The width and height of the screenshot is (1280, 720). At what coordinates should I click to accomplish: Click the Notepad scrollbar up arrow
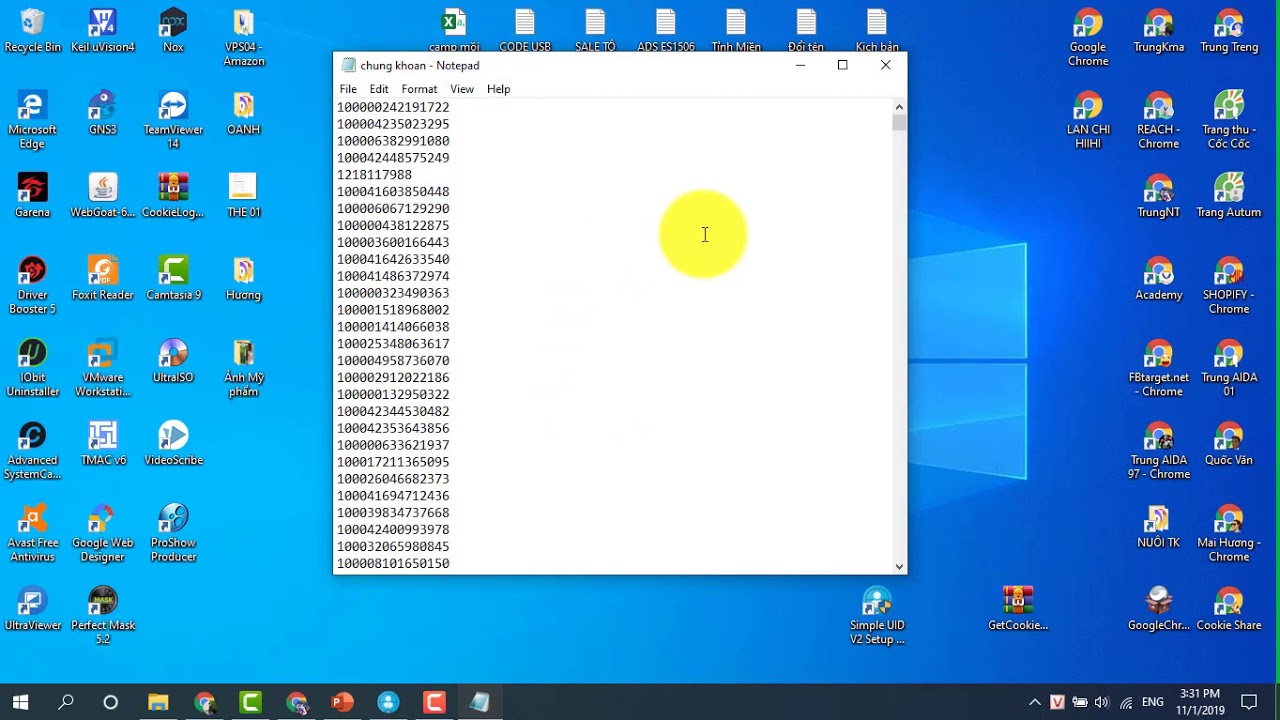[x=899, y=107]
